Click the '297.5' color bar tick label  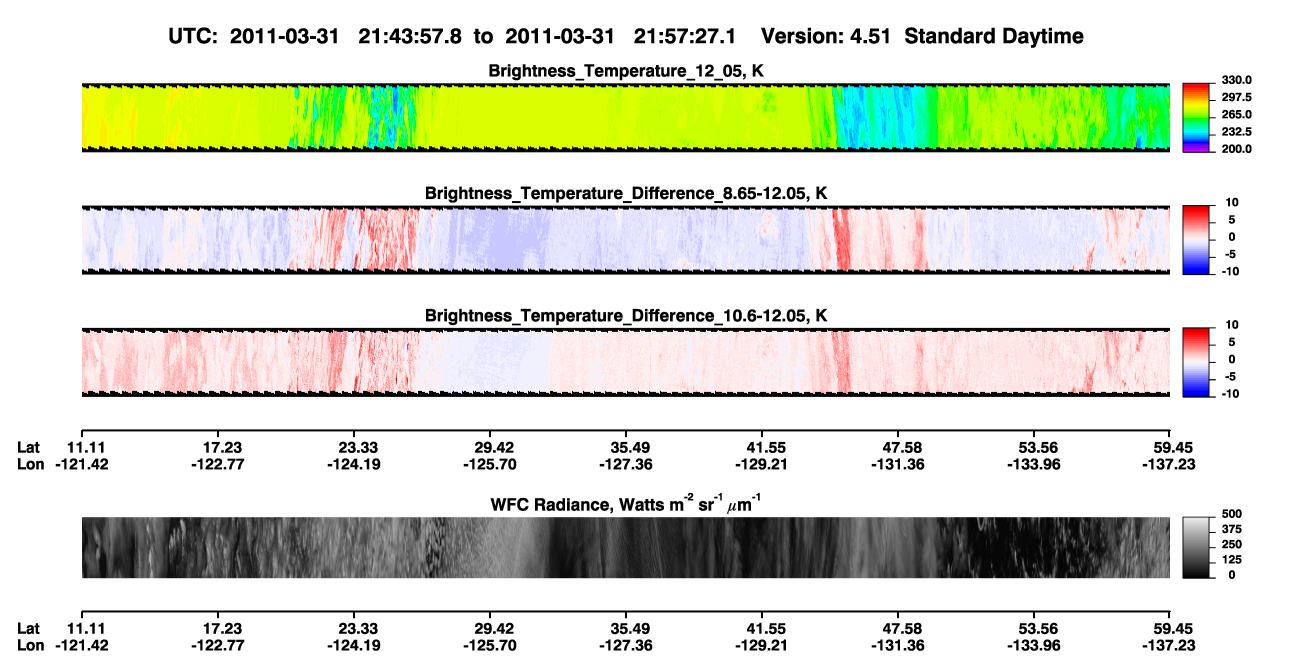[1237, 98]
